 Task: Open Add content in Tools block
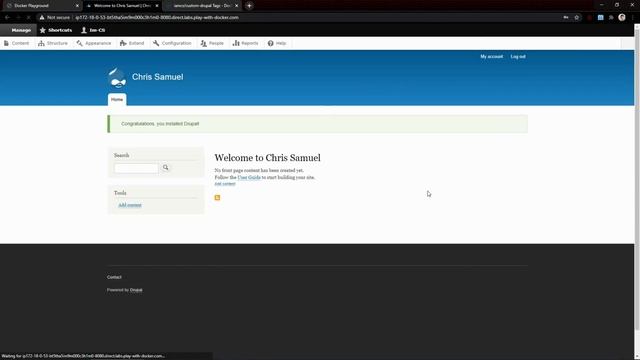pyautogui.click(x=130, y=205)
